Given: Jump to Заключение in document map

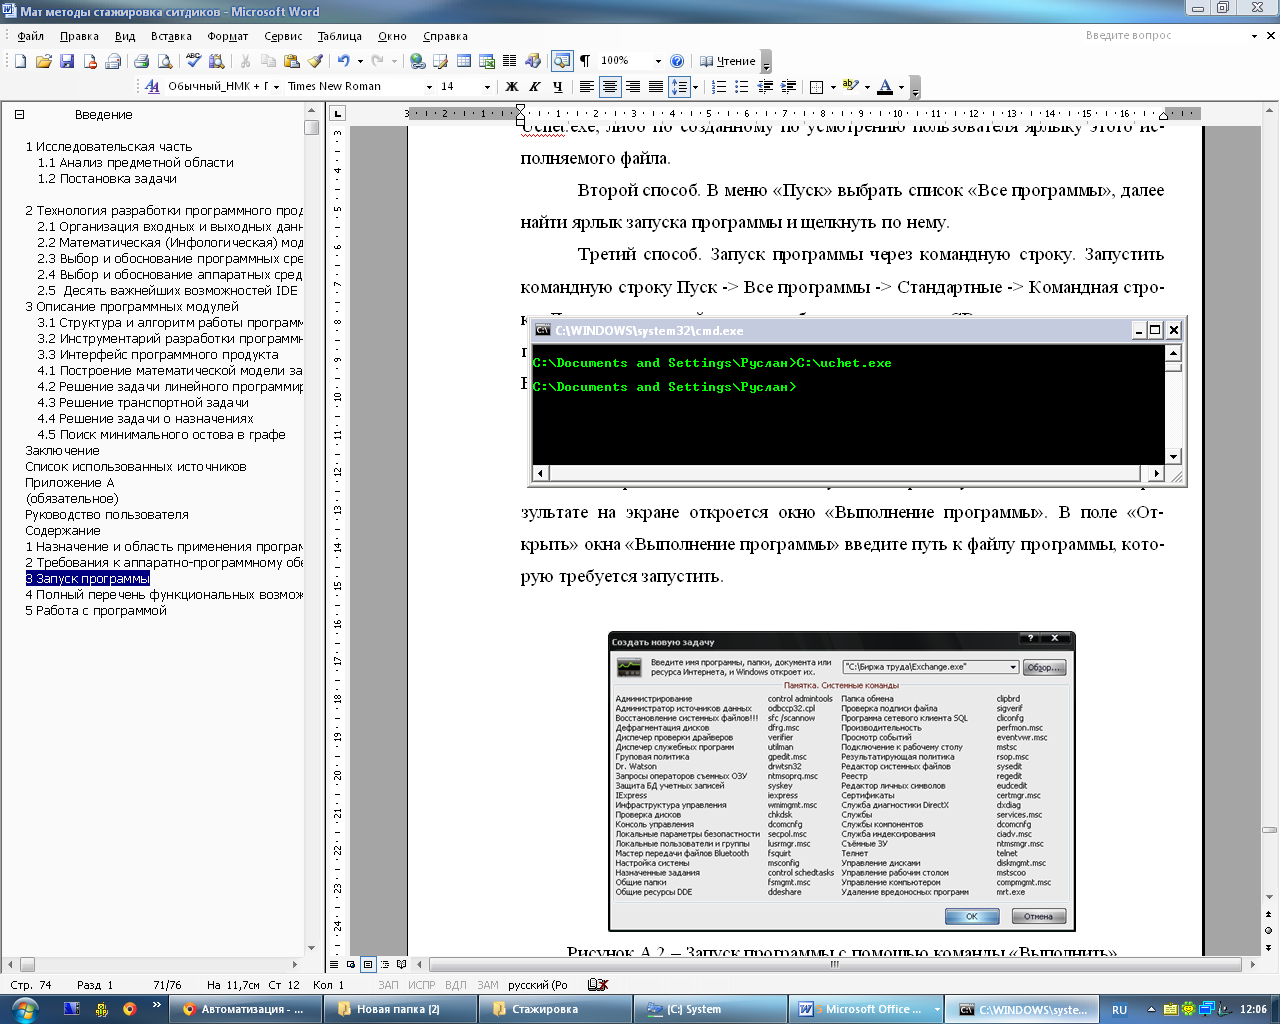Looking at the screenshot, I should 62,450.
